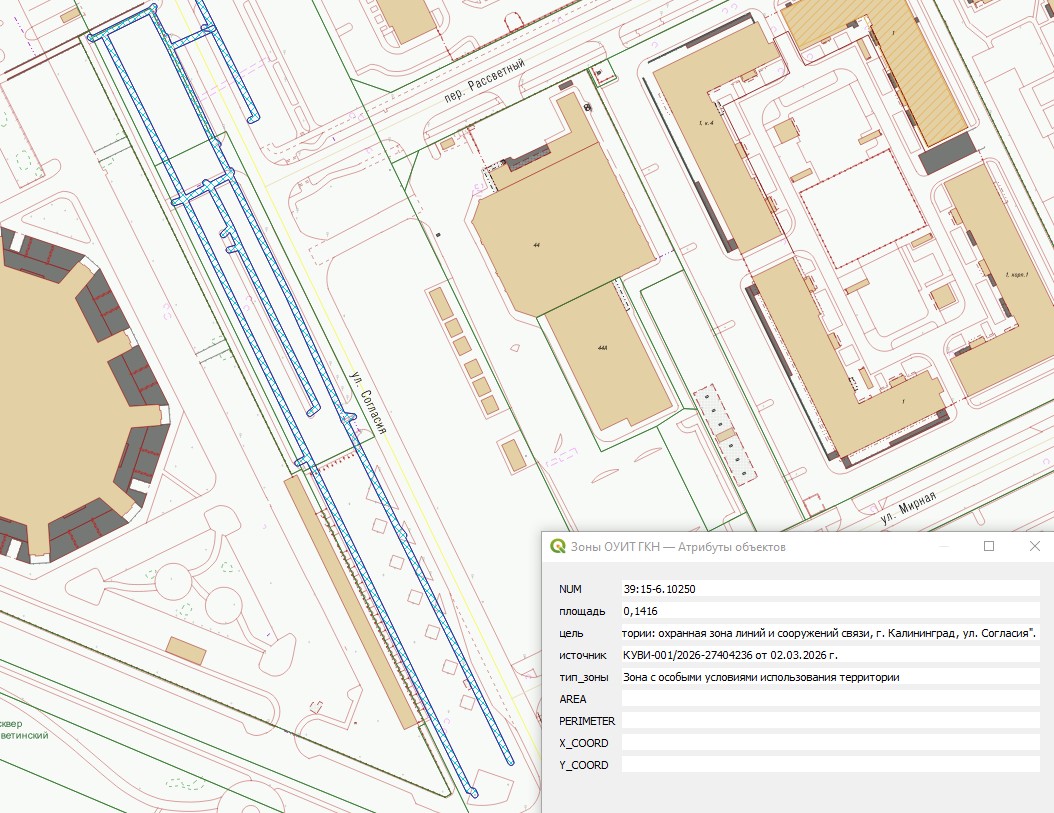
Task: Click building 44А on the map
Action: pos(602,348)
